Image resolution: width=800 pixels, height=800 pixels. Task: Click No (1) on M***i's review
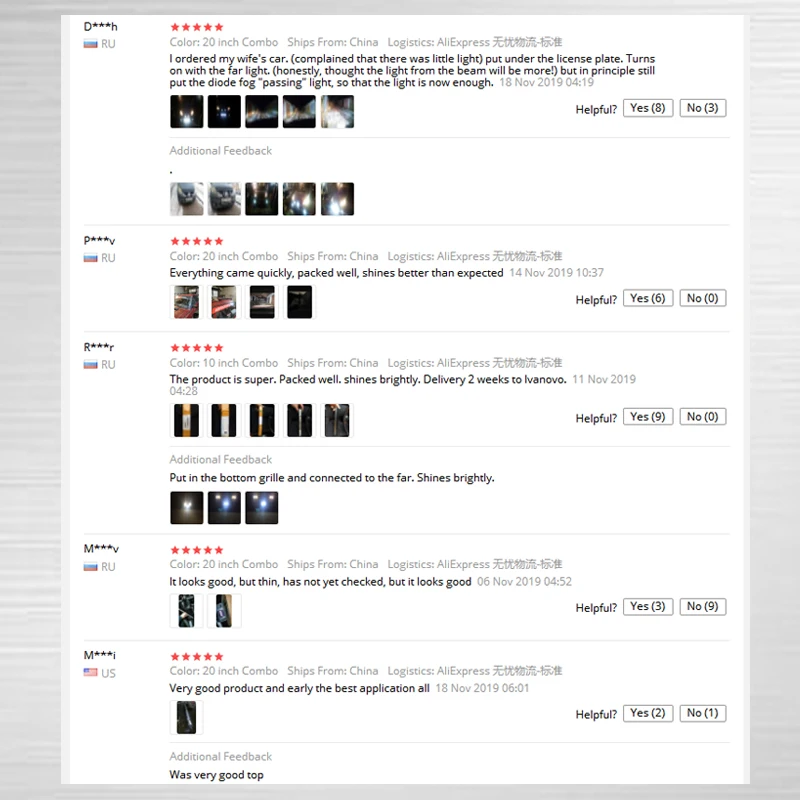pos(702,713)
